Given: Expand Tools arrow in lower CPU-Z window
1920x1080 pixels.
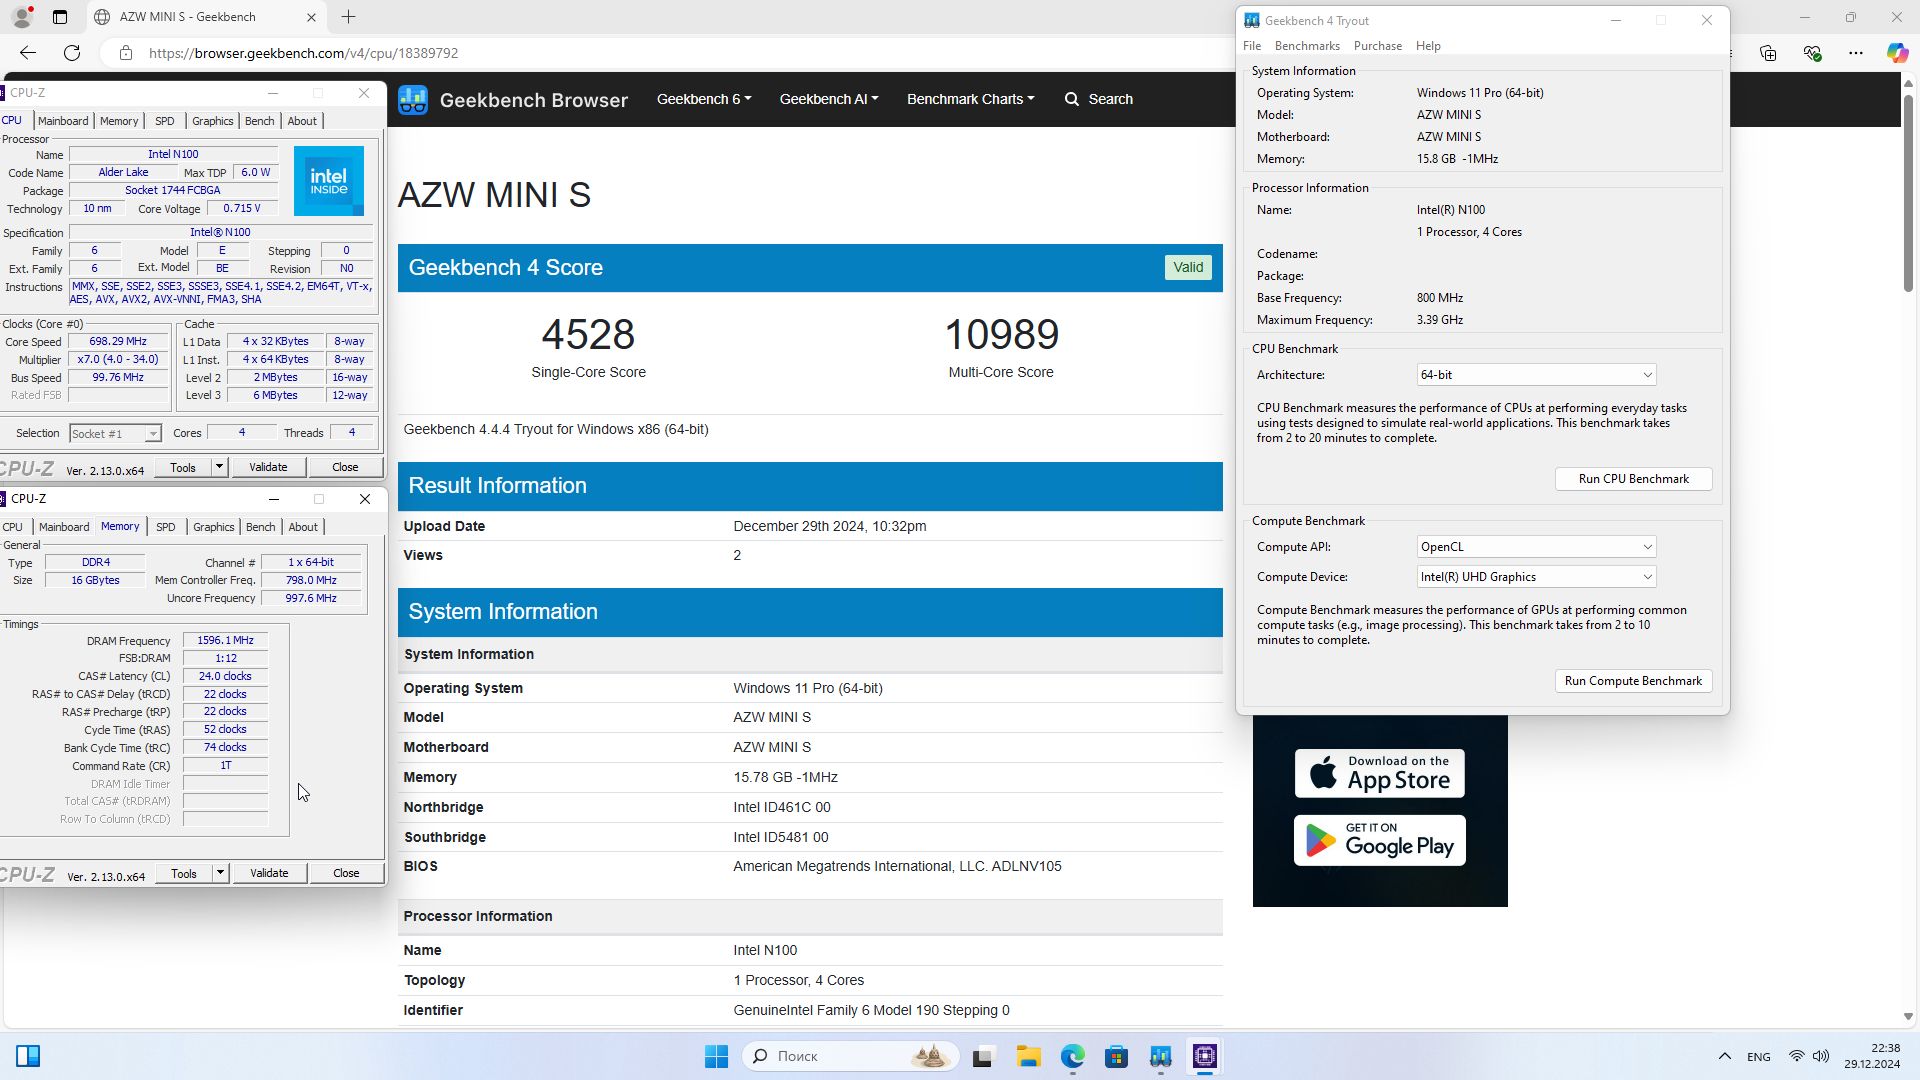Looking at the screenshot, I should 220,873.
